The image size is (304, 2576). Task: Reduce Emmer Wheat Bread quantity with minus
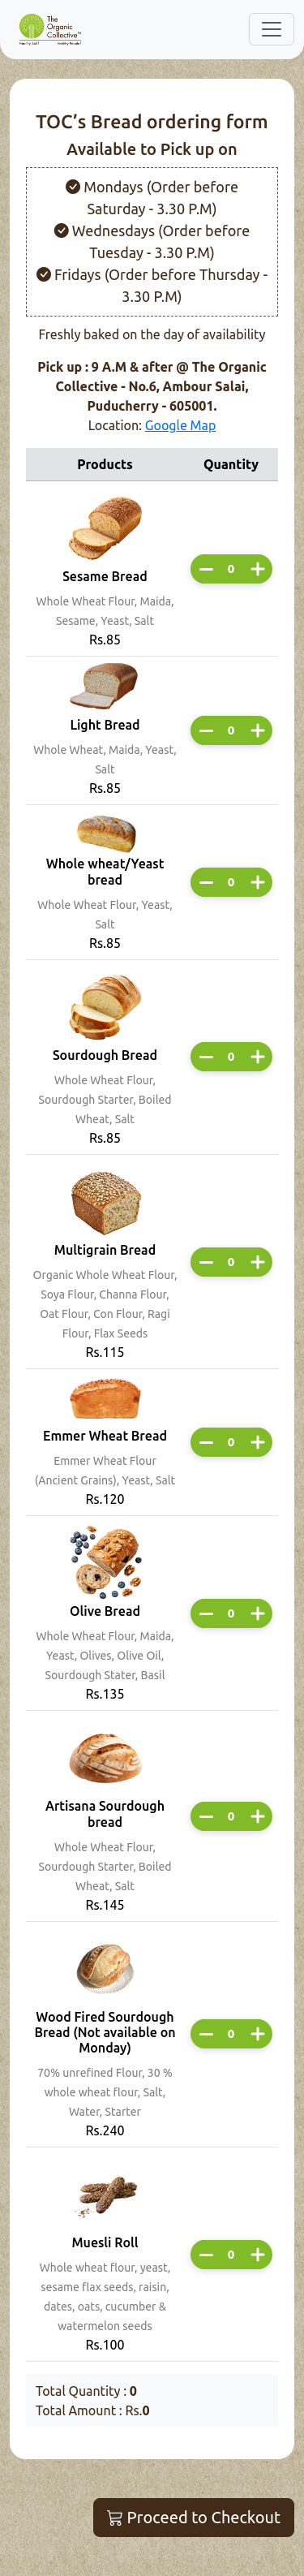click(206, 1442)
